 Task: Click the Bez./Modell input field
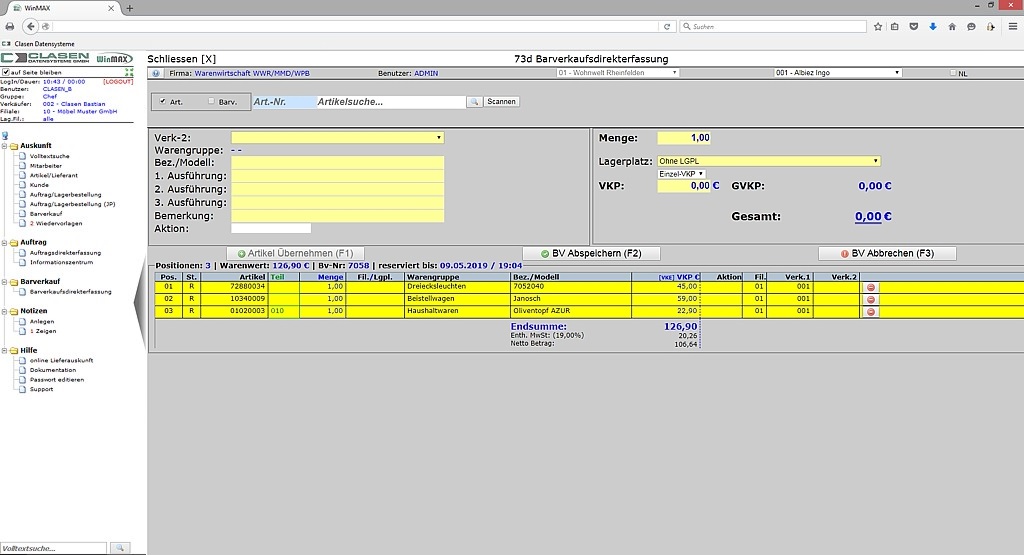[x=338, y=163]
